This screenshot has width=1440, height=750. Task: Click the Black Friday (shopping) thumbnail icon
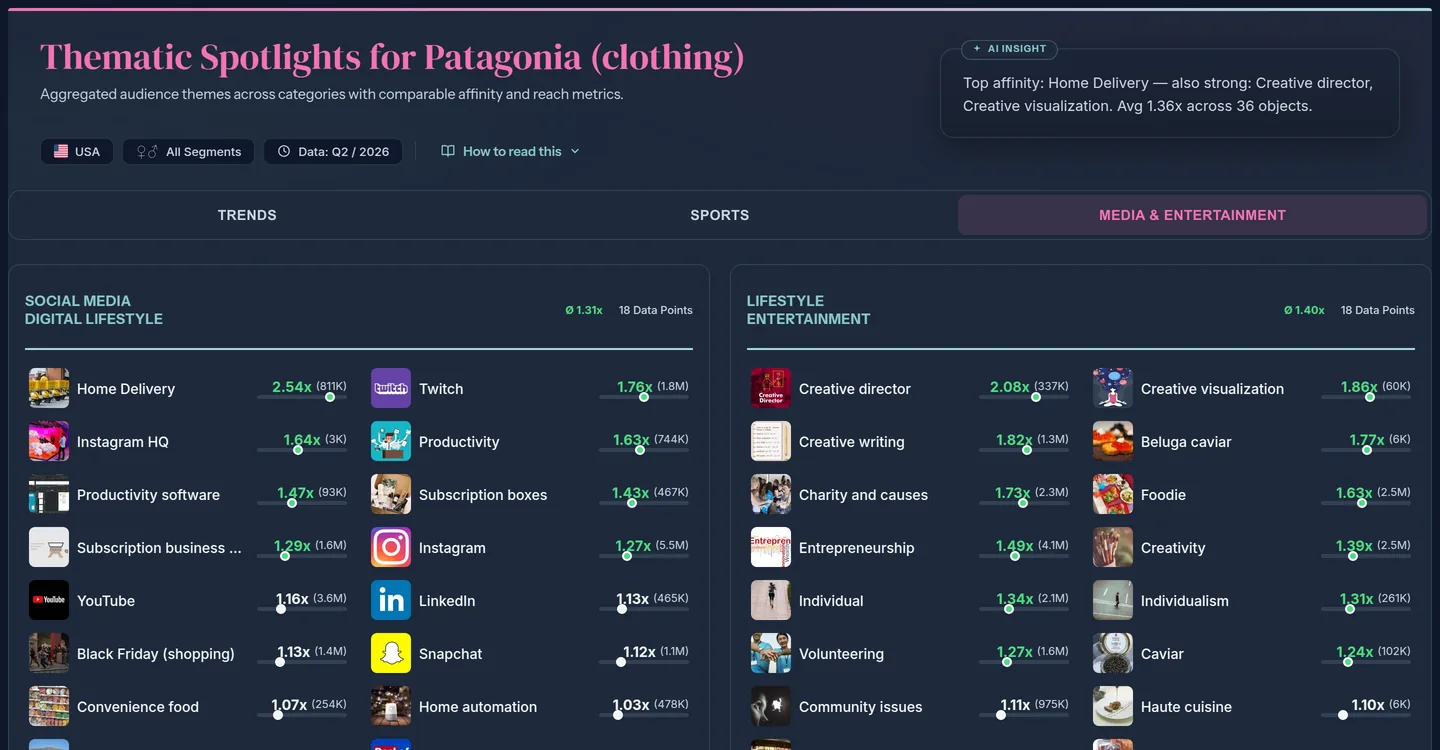(49, 653)
